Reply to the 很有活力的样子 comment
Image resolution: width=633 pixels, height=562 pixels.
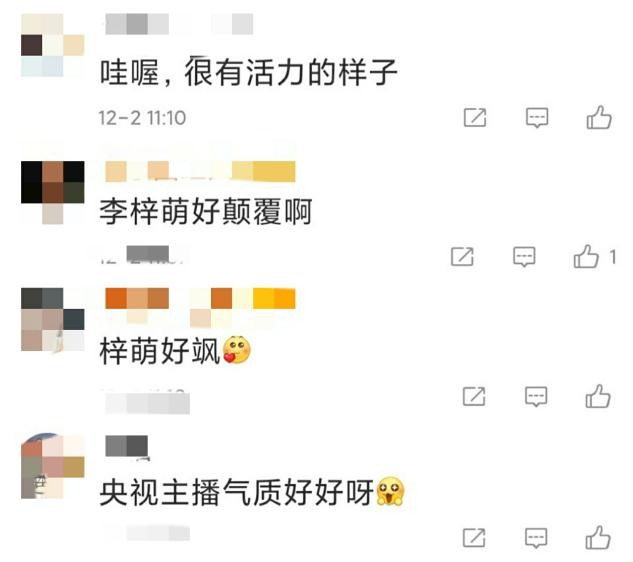pos(537,117)
